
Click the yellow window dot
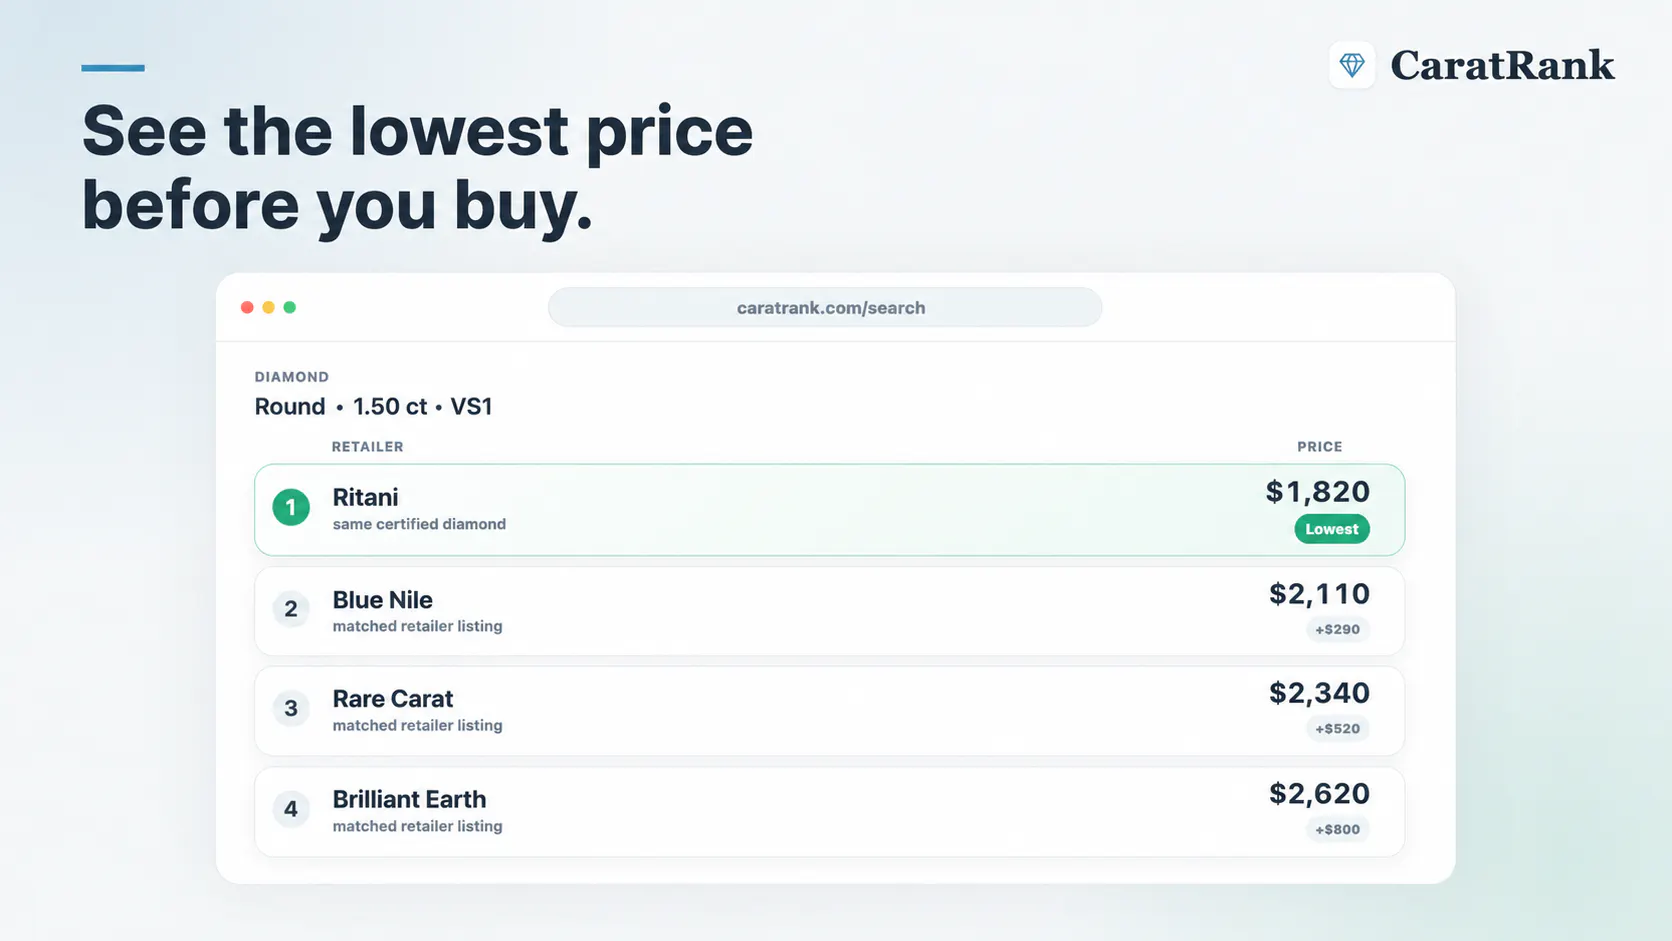pyautogui.click(x=268, y=307)
